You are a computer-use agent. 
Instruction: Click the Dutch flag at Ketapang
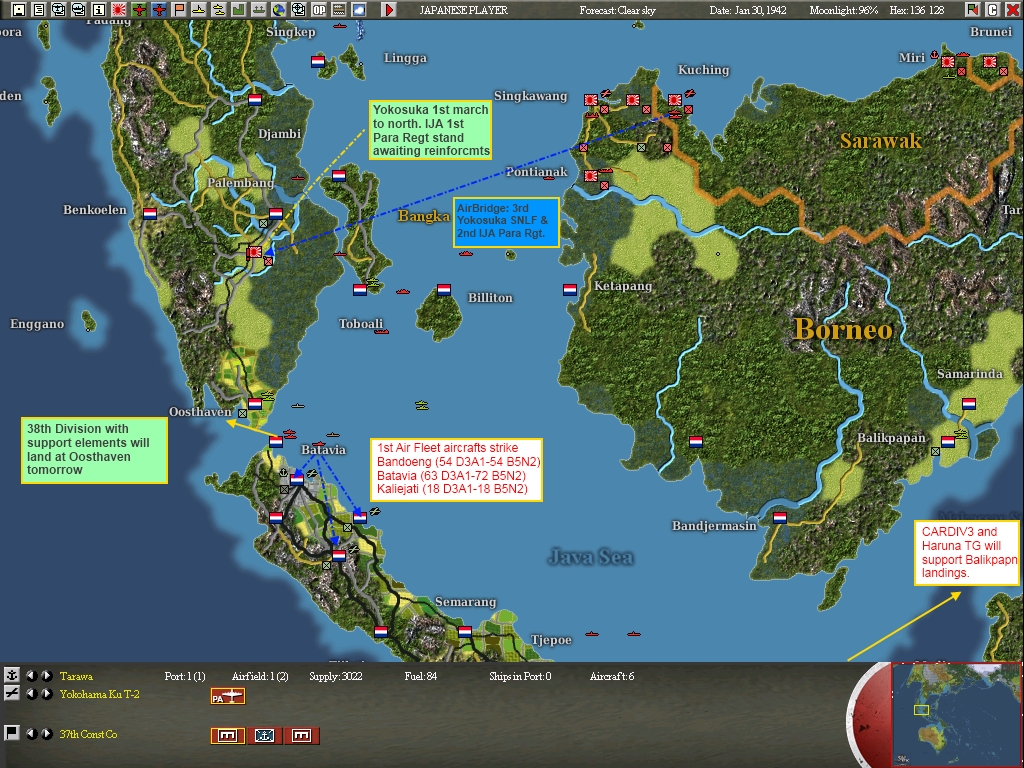(x=570, y=289)
